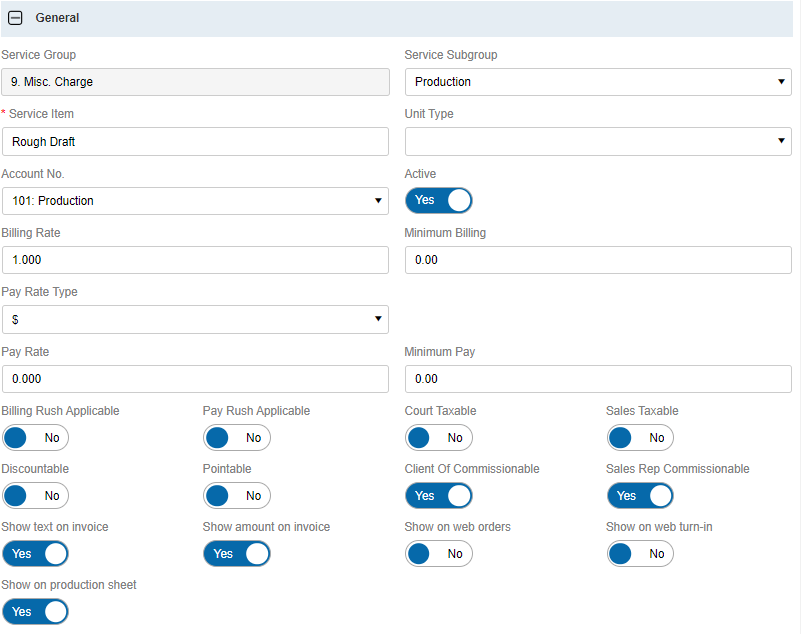Enable the Discountable toggle
The height and width of the screenshot is (634, 801).
[x=35, y=496]
